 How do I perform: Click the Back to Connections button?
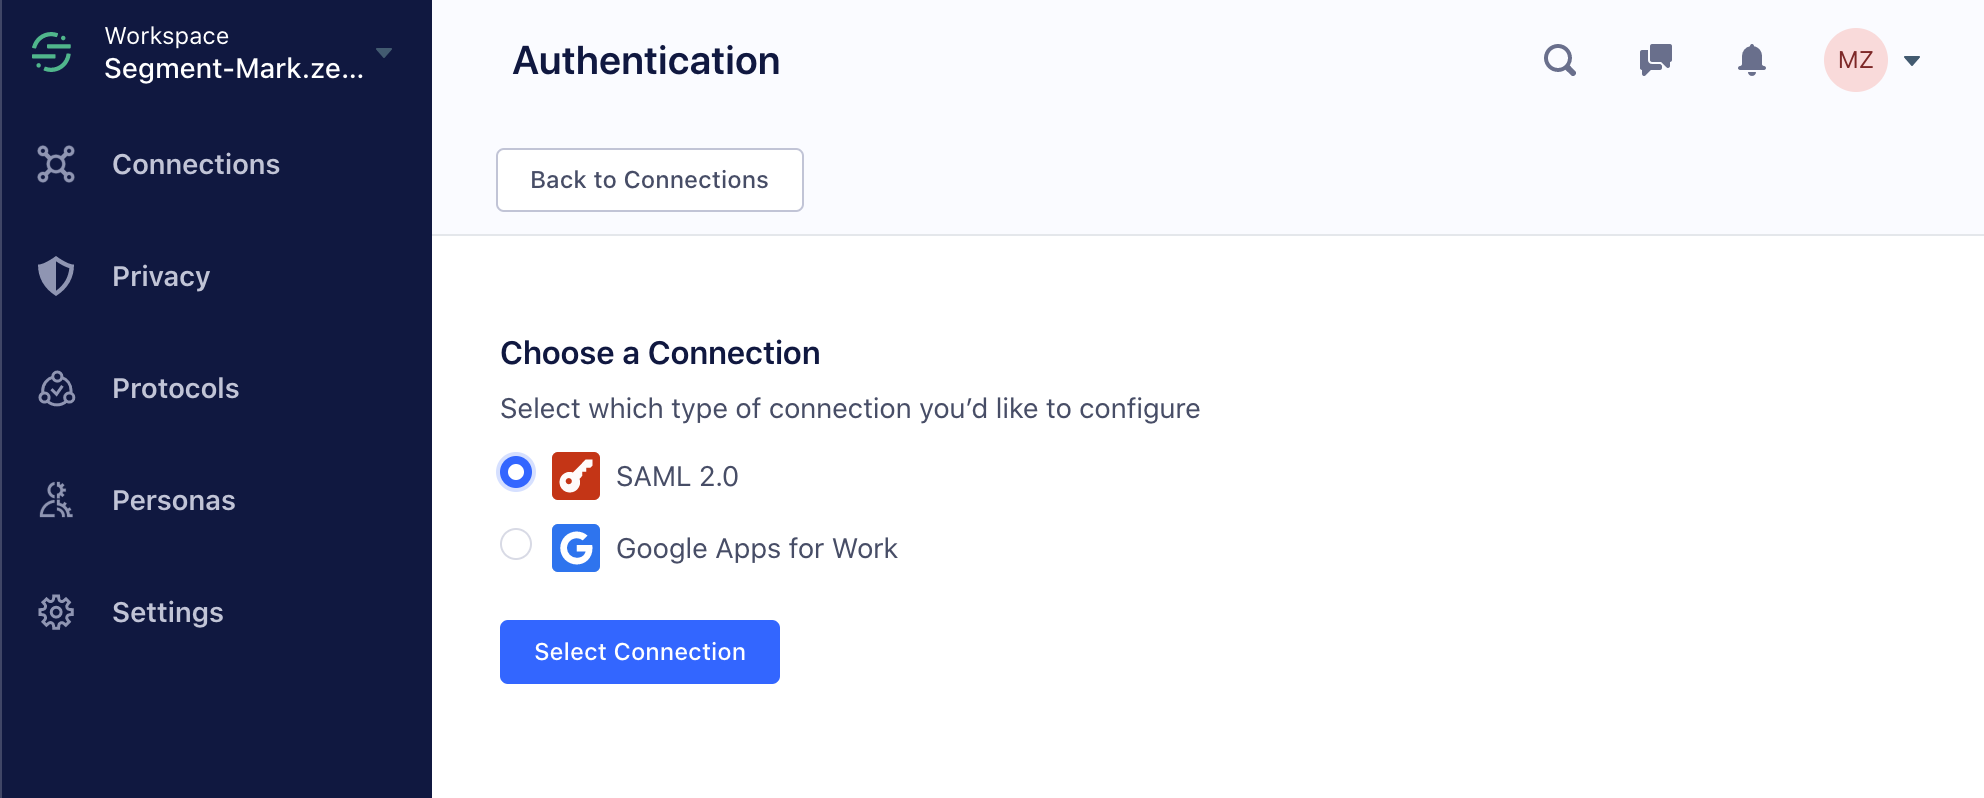649,180
